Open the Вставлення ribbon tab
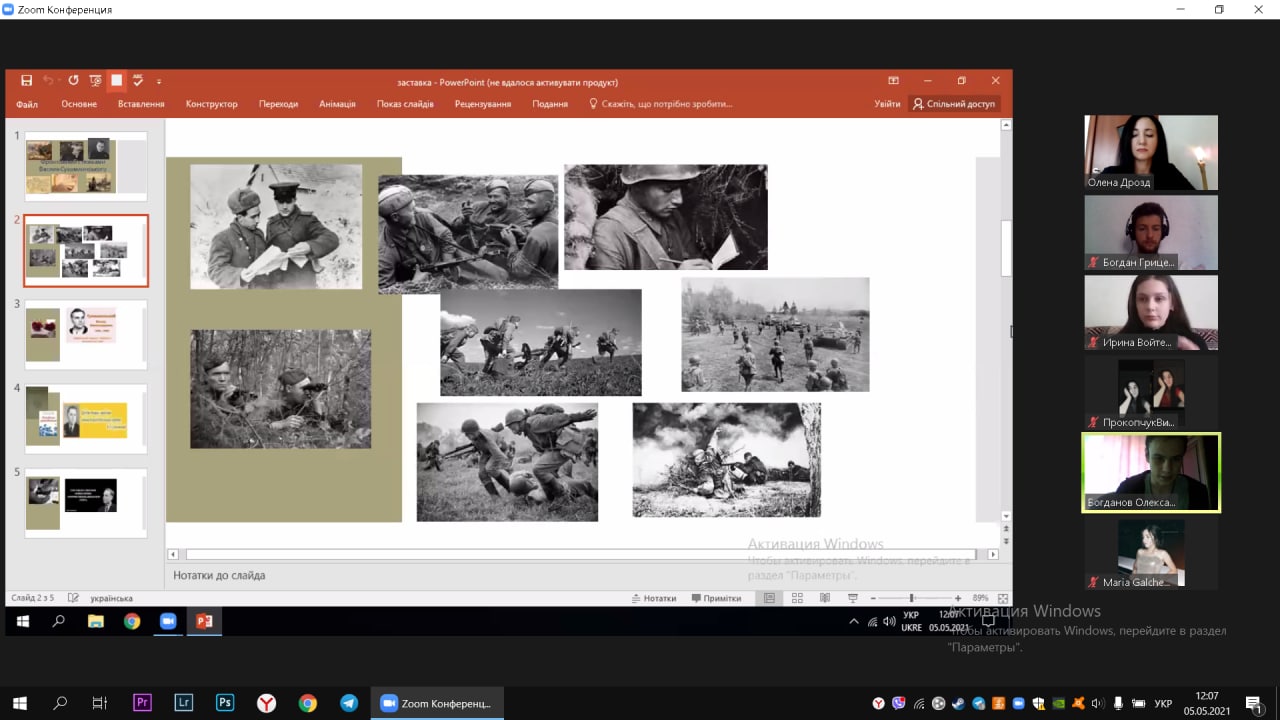This screenshot has width=1280, height=720. [141, 104]
